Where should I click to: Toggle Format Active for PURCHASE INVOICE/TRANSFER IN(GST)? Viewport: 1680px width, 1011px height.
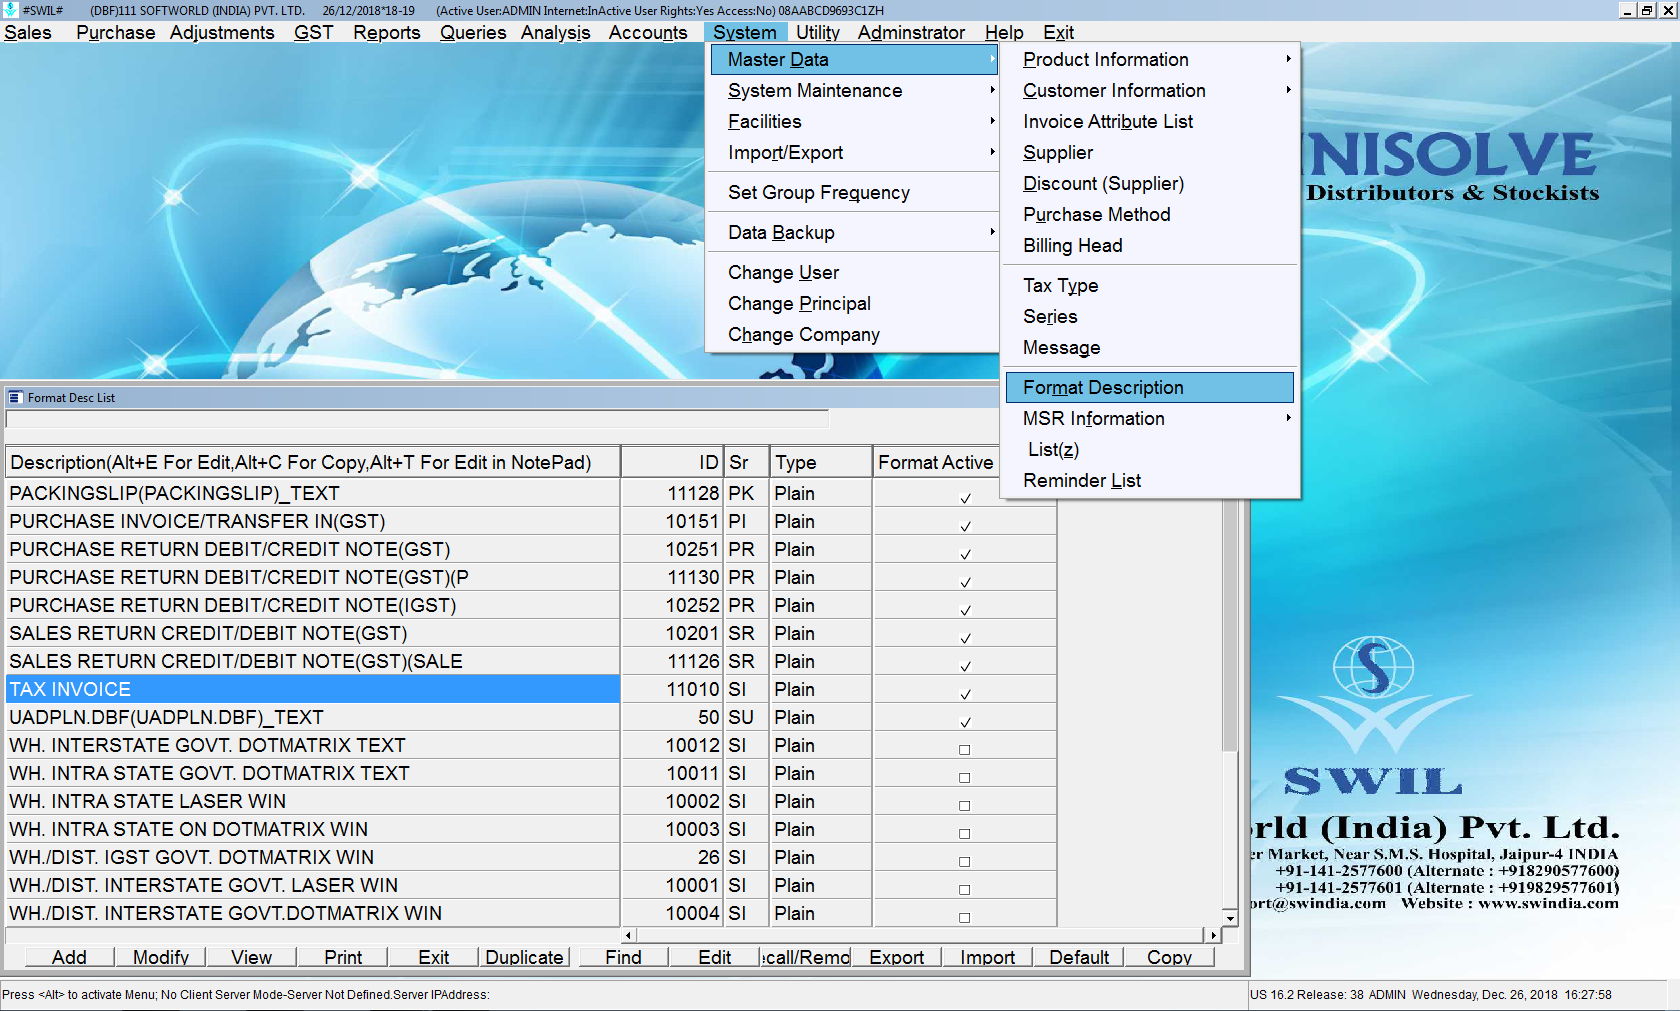[x=965, y=525]
